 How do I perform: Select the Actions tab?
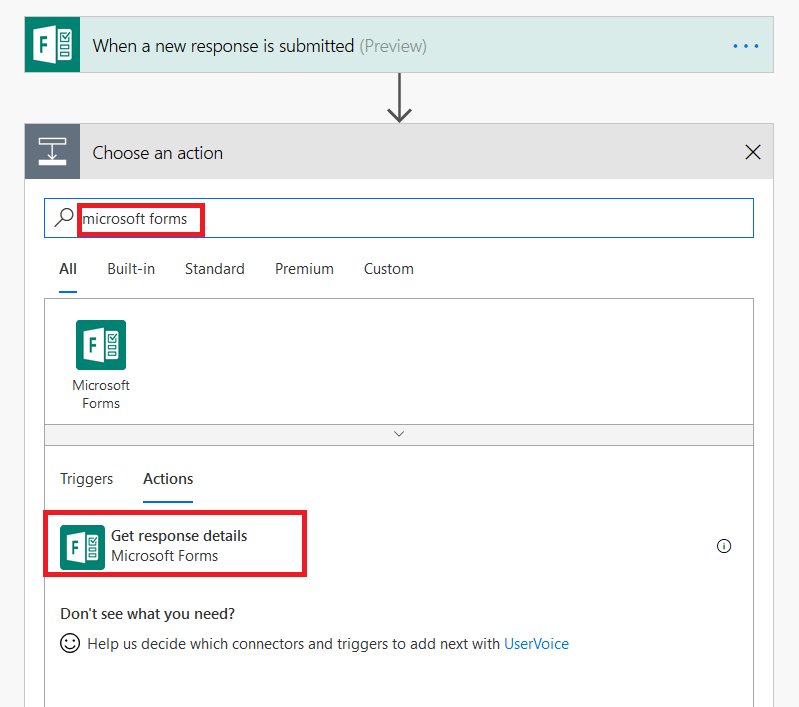point(168,479)
